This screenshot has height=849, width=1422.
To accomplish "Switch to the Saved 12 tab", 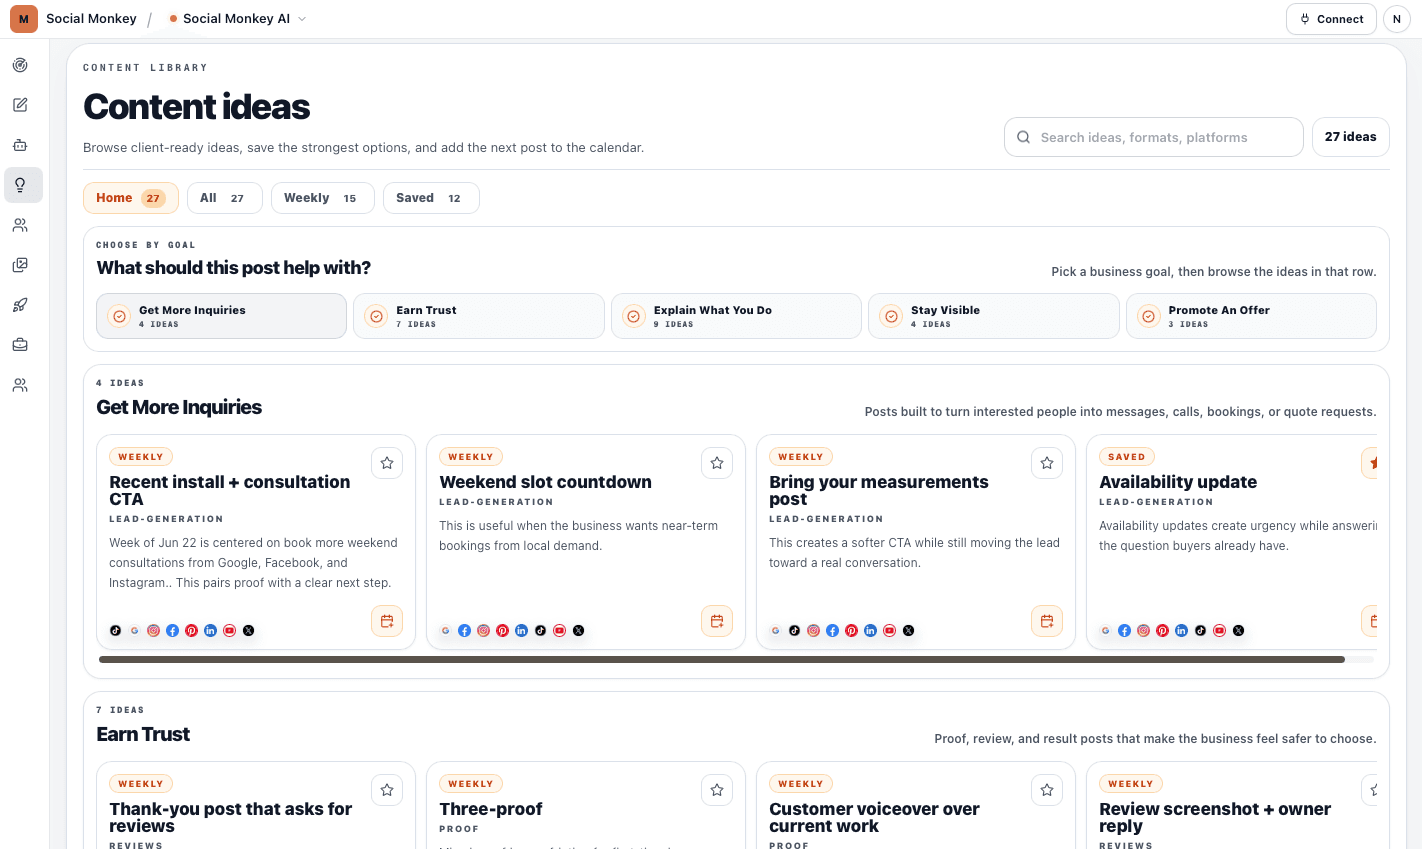I will pos(431,198).
